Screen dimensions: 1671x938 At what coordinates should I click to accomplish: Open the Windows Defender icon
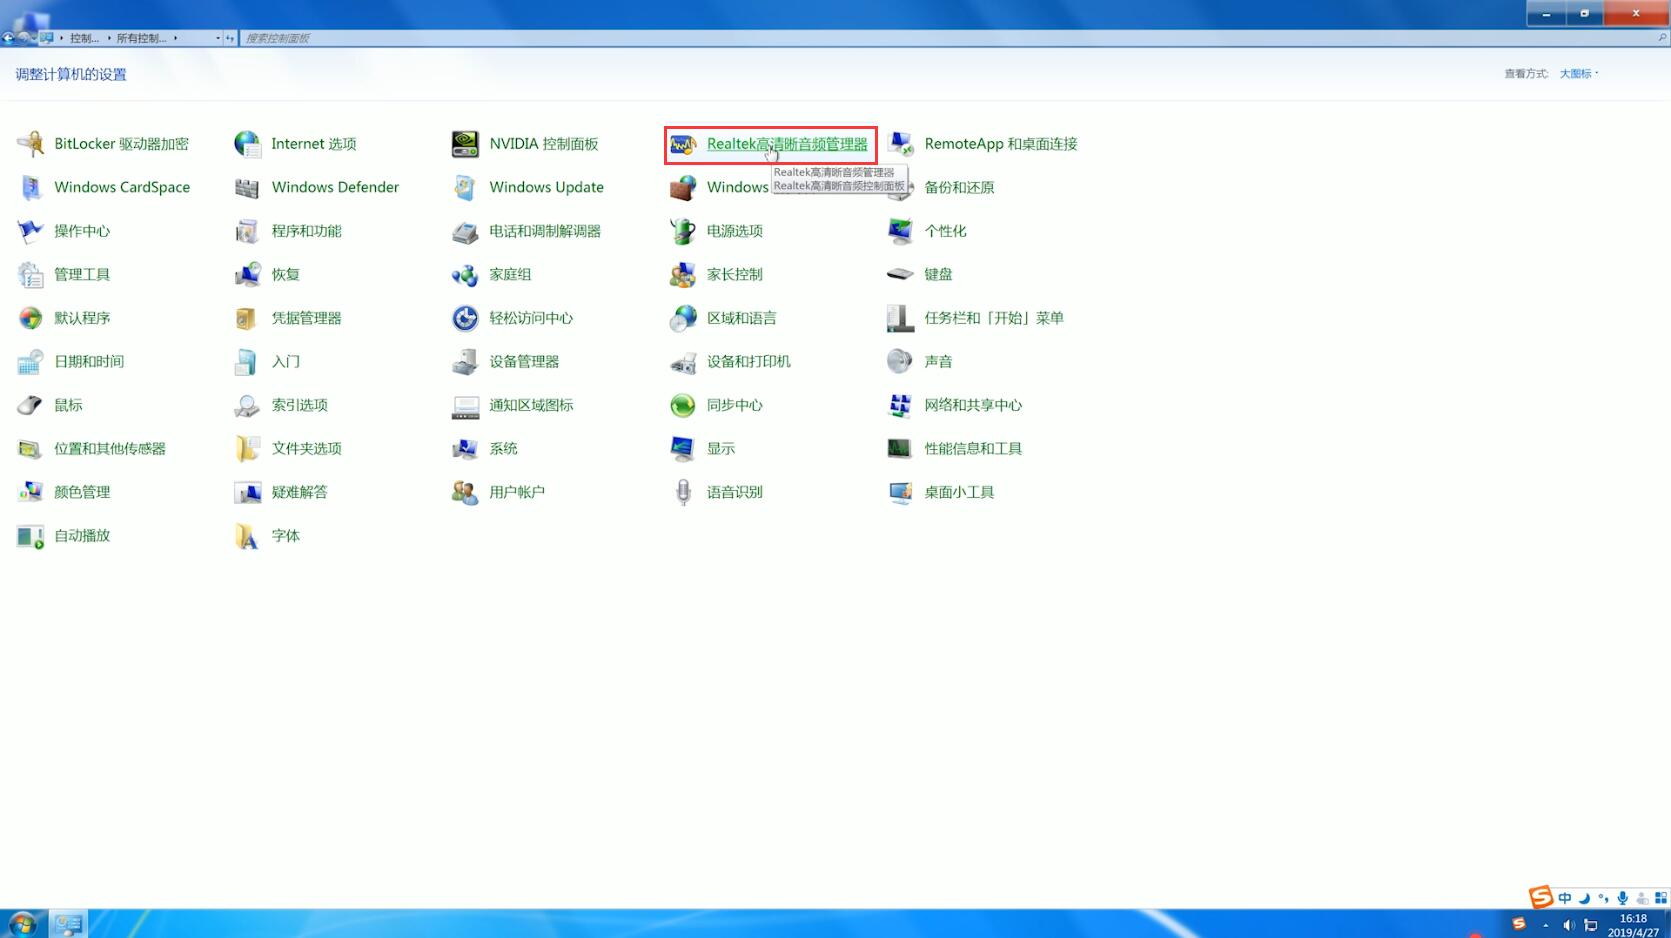coord(248,187)
